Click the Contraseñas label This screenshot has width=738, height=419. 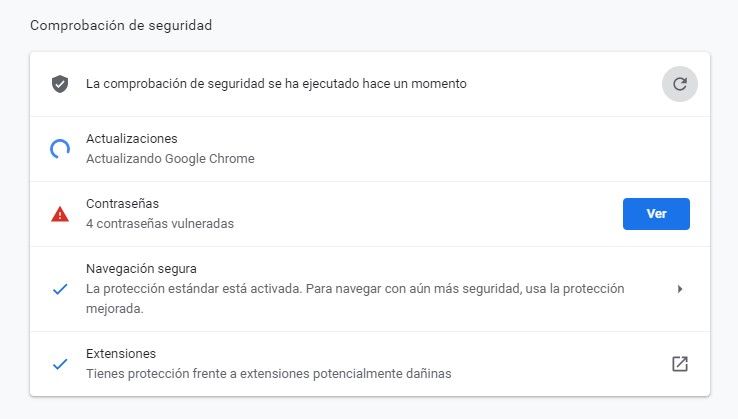click(x=122, y=203)
